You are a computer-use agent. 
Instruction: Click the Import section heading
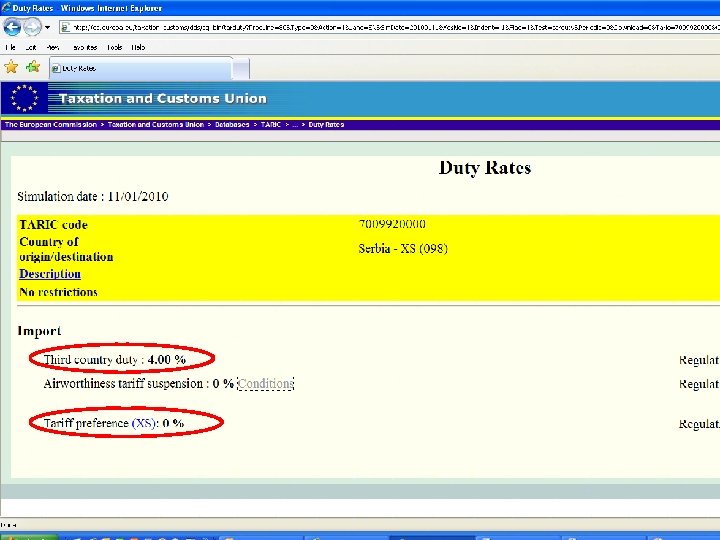(x=39, y=331)
